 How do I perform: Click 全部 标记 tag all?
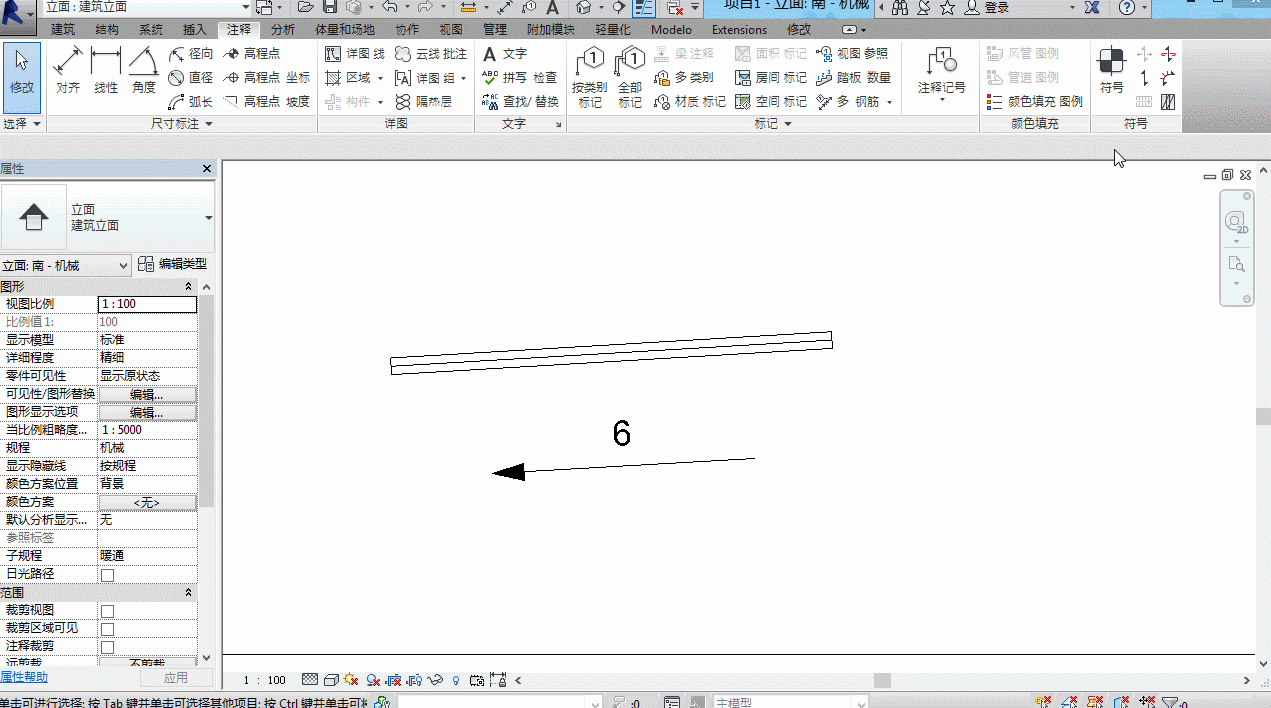pos(630,78)
